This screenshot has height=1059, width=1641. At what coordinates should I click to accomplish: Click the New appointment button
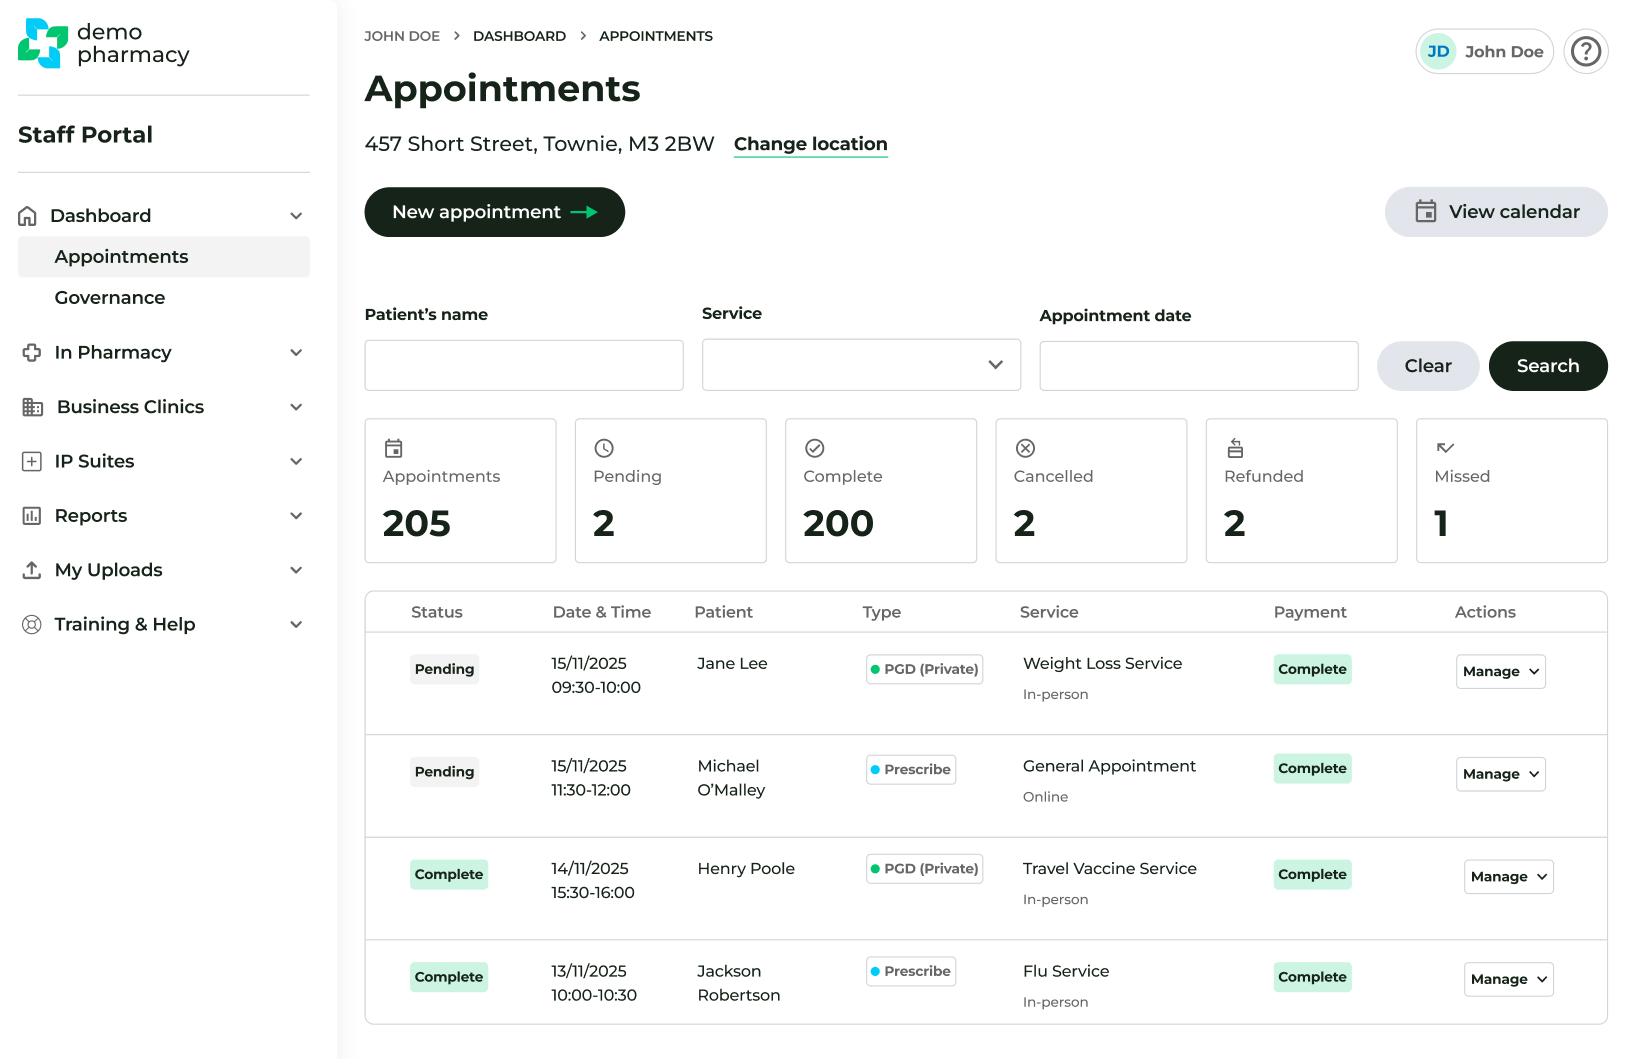[494, 212]
